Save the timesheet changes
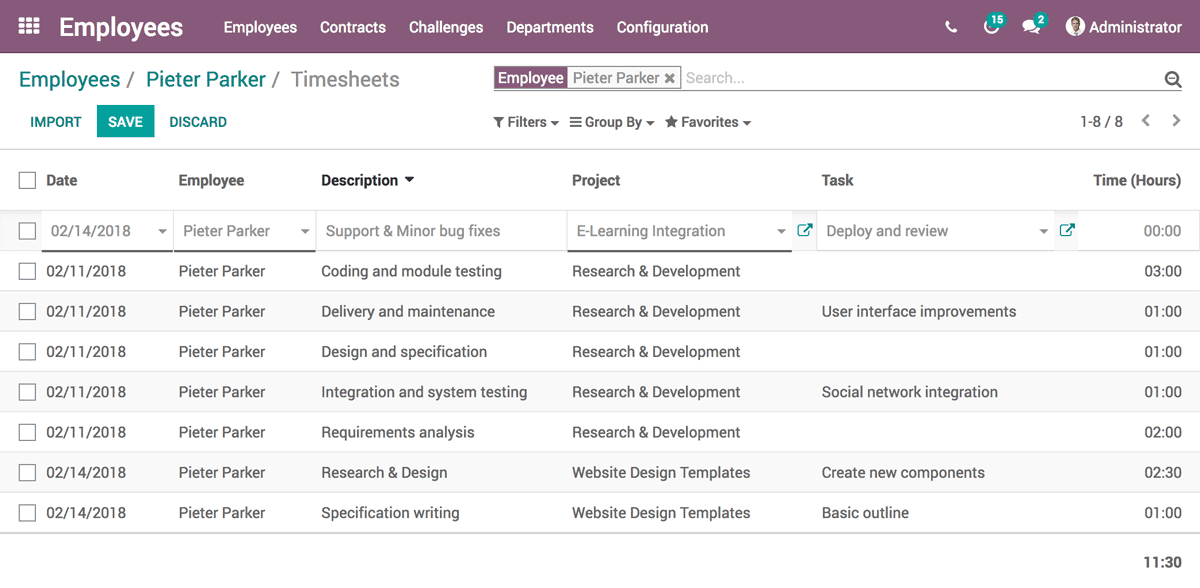 [125, 121]
